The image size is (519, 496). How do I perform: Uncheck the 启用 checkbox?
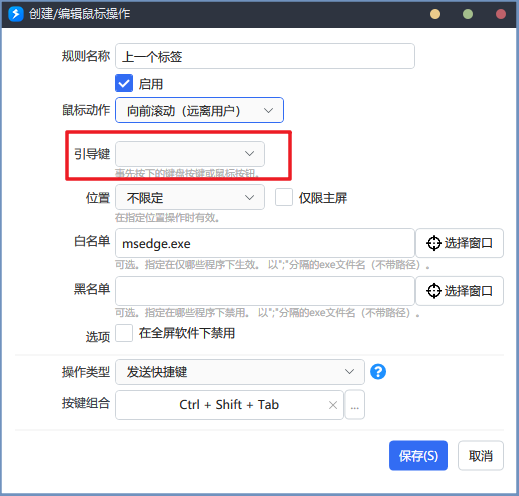[x=124, y=83]
